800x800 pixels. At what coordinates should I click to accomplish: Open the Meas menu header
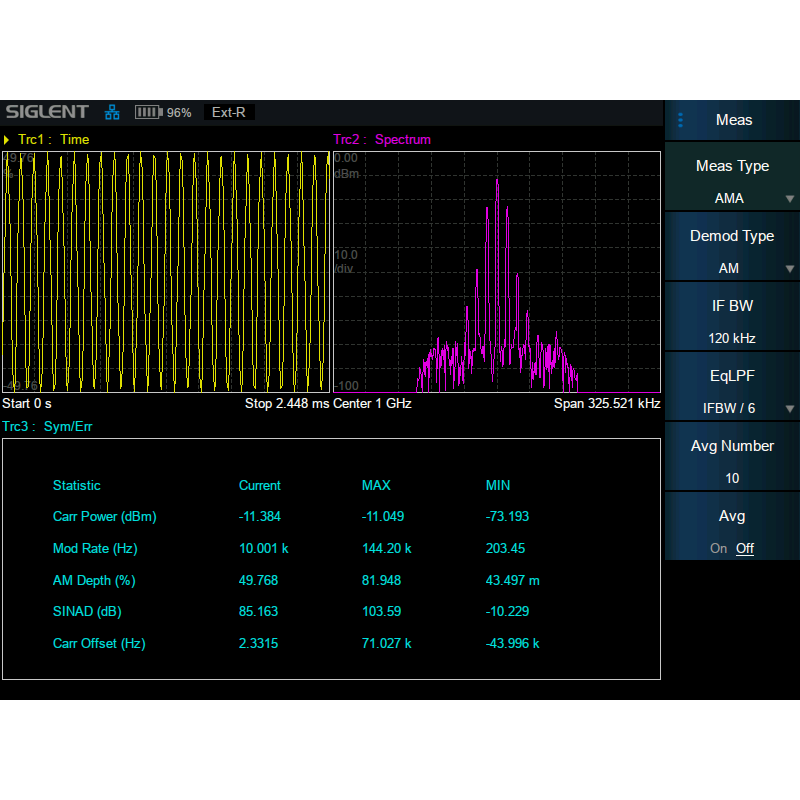[x=733, y=120]
